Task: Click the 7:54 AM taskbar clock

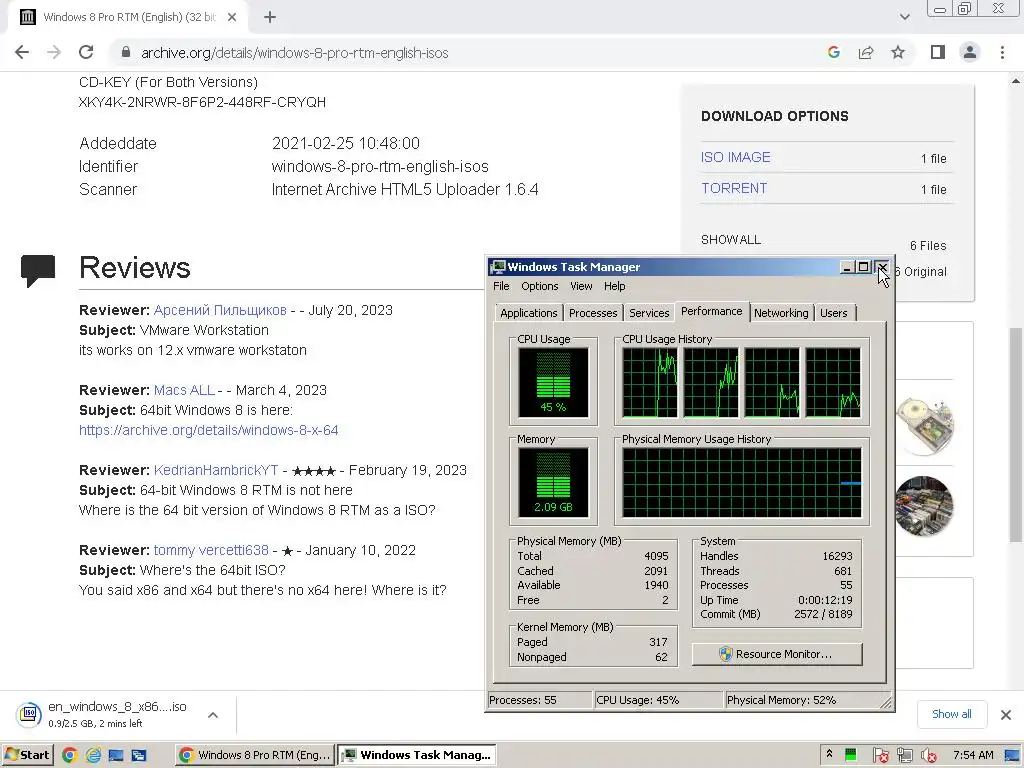Action: [973, 755]
